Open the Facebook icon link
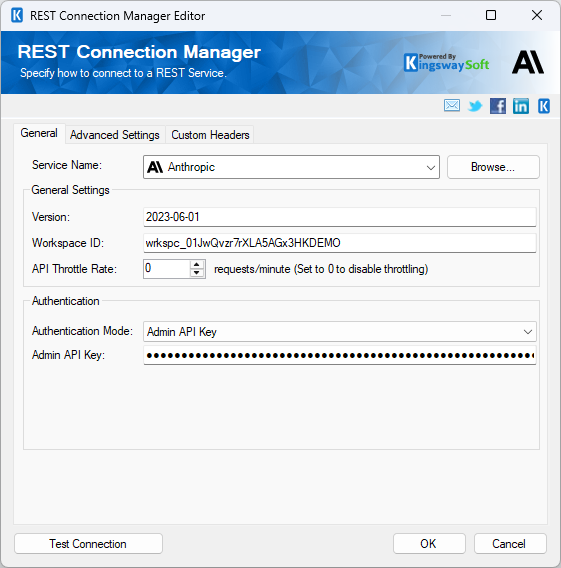The image size is (561, 568). [498, 106]
